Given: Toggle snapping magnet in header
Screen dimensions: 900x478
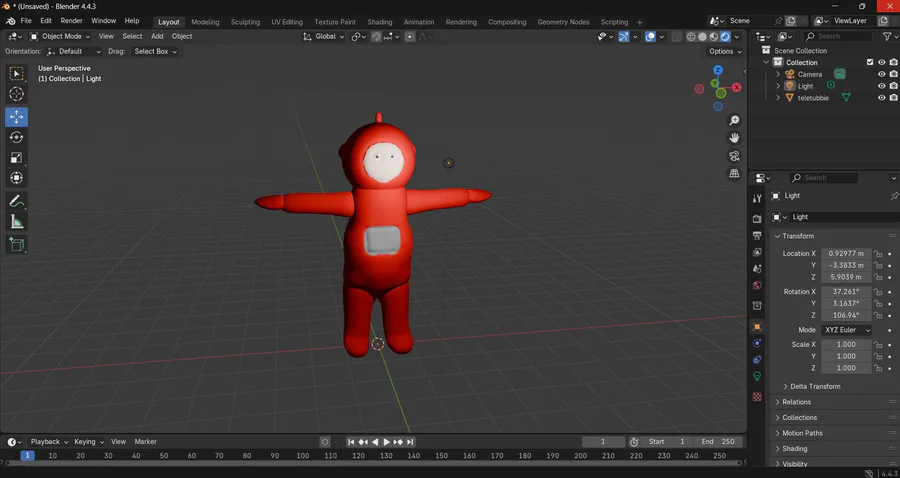Looking at the screenshot, I should pyautogui.click(x=376, y=36).
